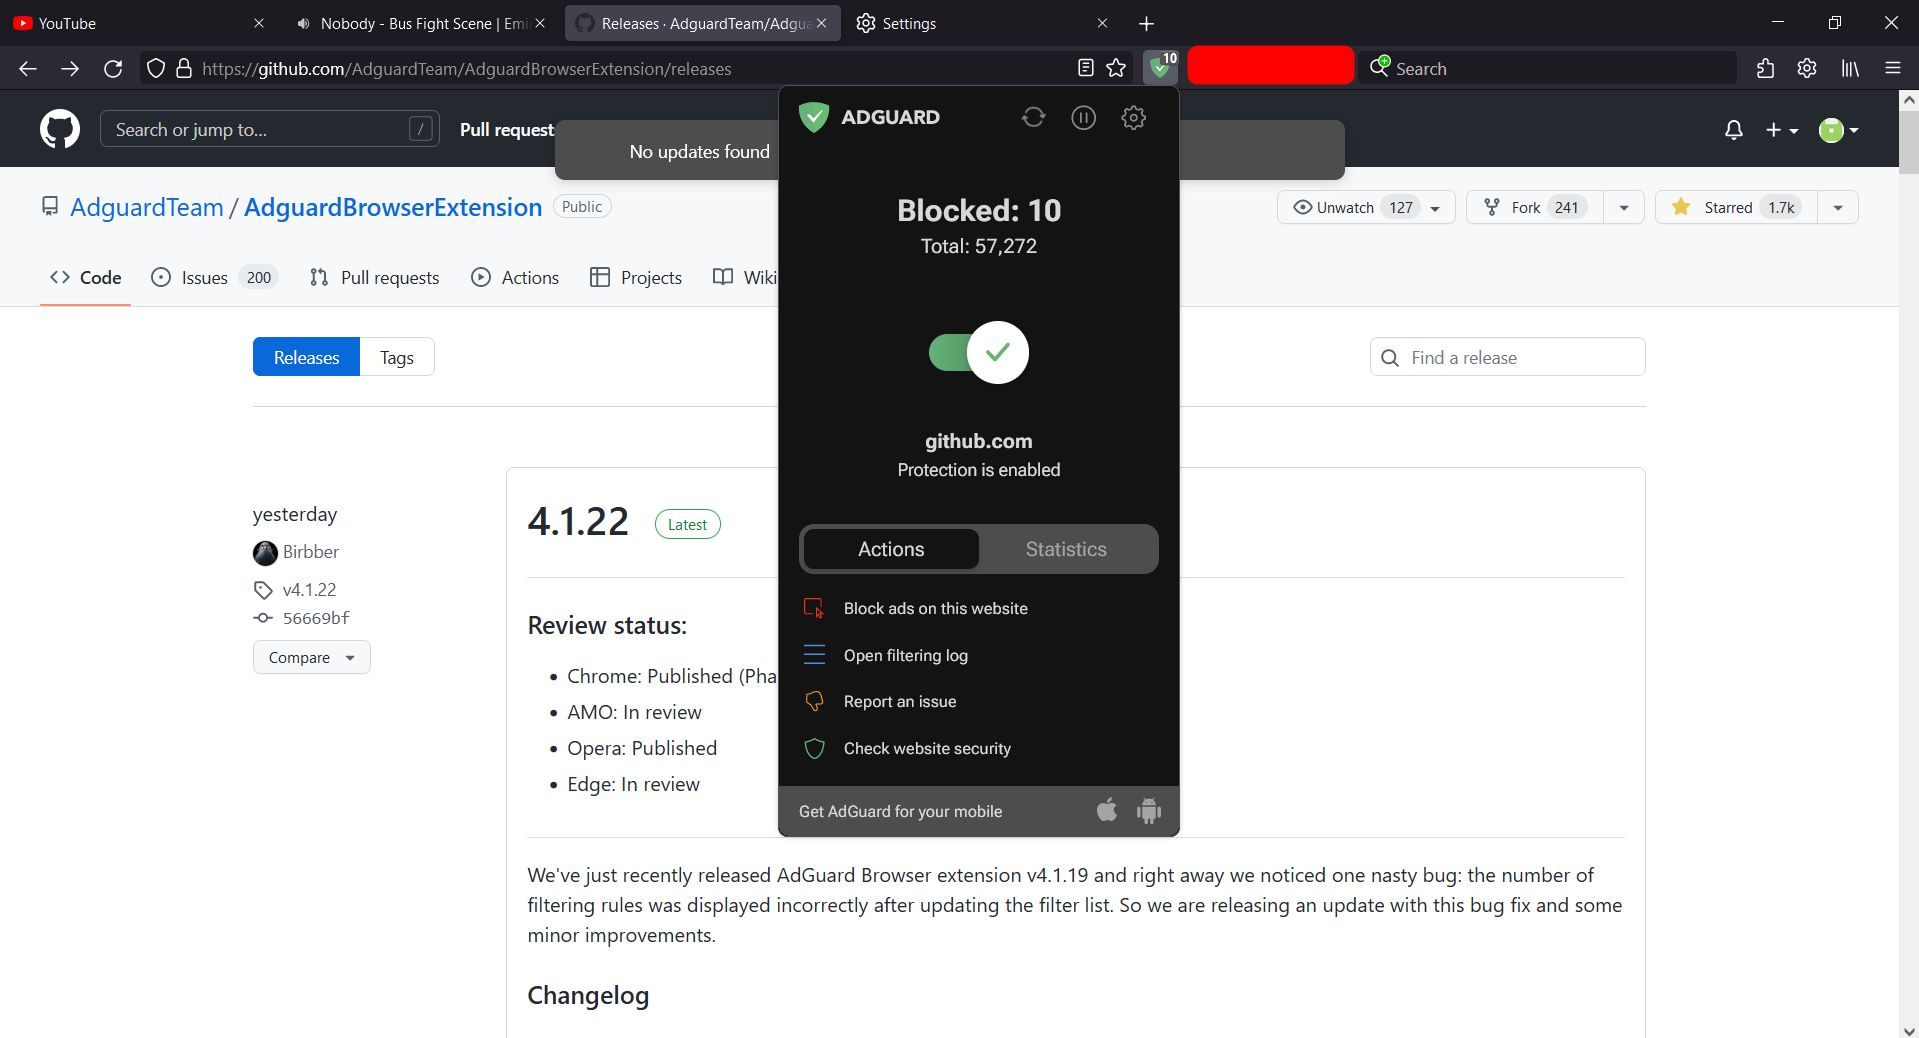Toggle reader view icon in address bar

pos(1086,68)
